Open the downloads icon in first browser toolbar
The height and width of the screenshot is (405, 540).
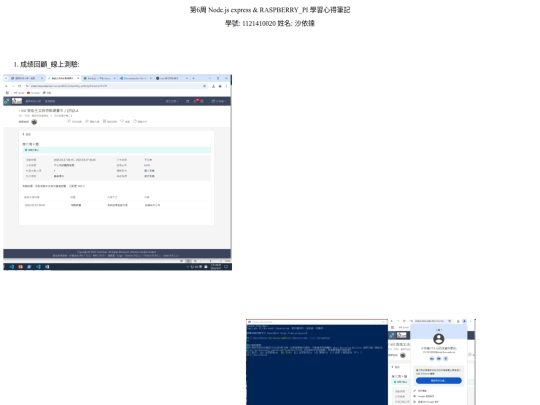click(x=214, y=86)
